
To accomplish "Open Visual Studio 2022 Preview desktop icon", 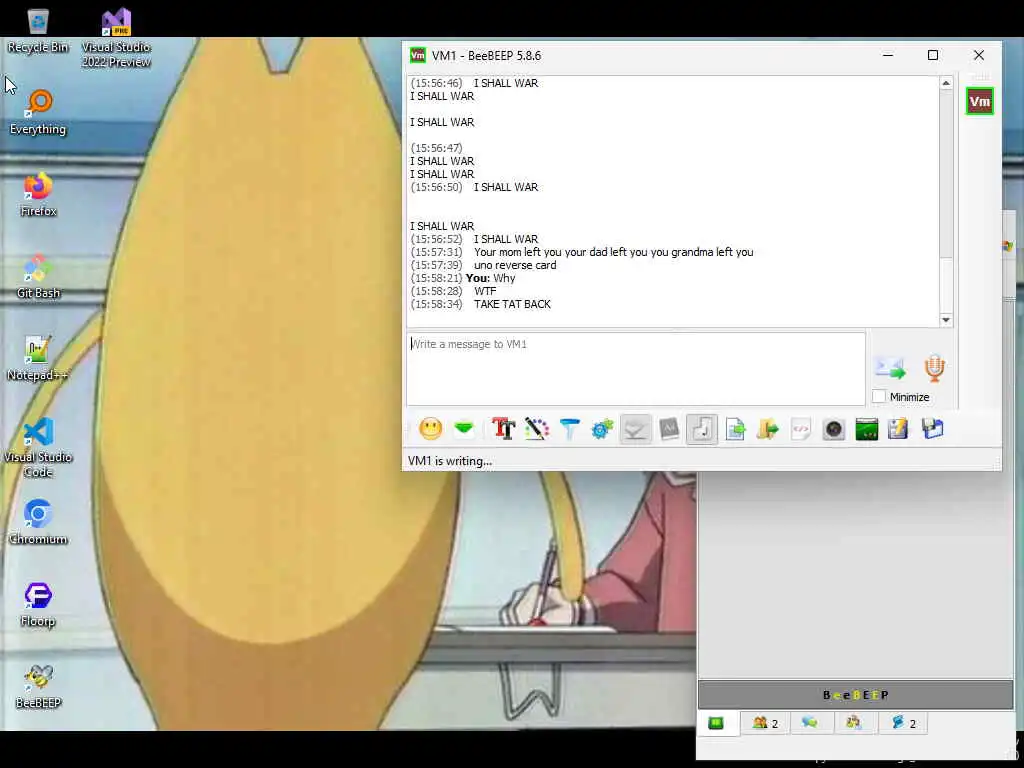I will tap(116, 38).
